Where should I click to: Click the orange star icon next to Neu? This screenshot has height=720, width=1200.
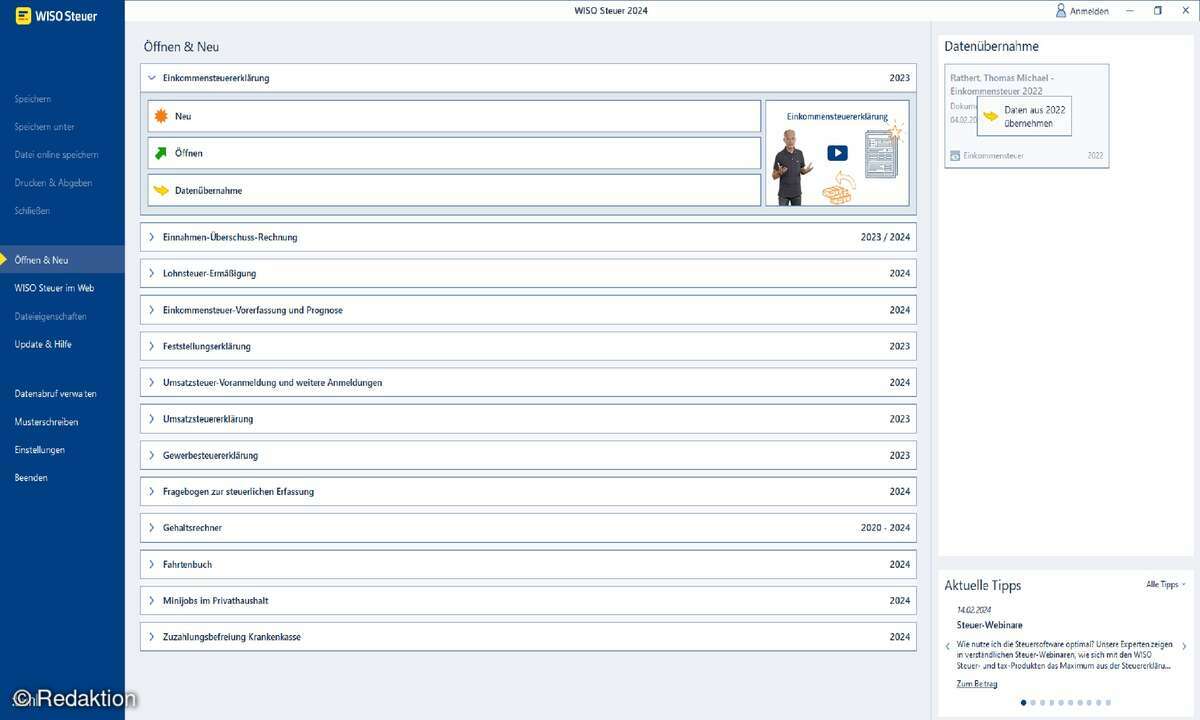(161, 116)
